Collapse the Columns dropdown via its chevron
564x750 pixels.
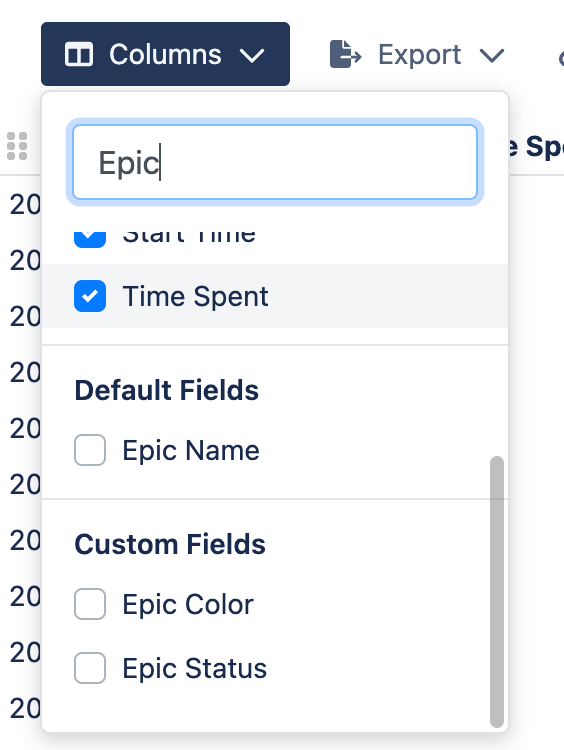[x=252, y=55]
